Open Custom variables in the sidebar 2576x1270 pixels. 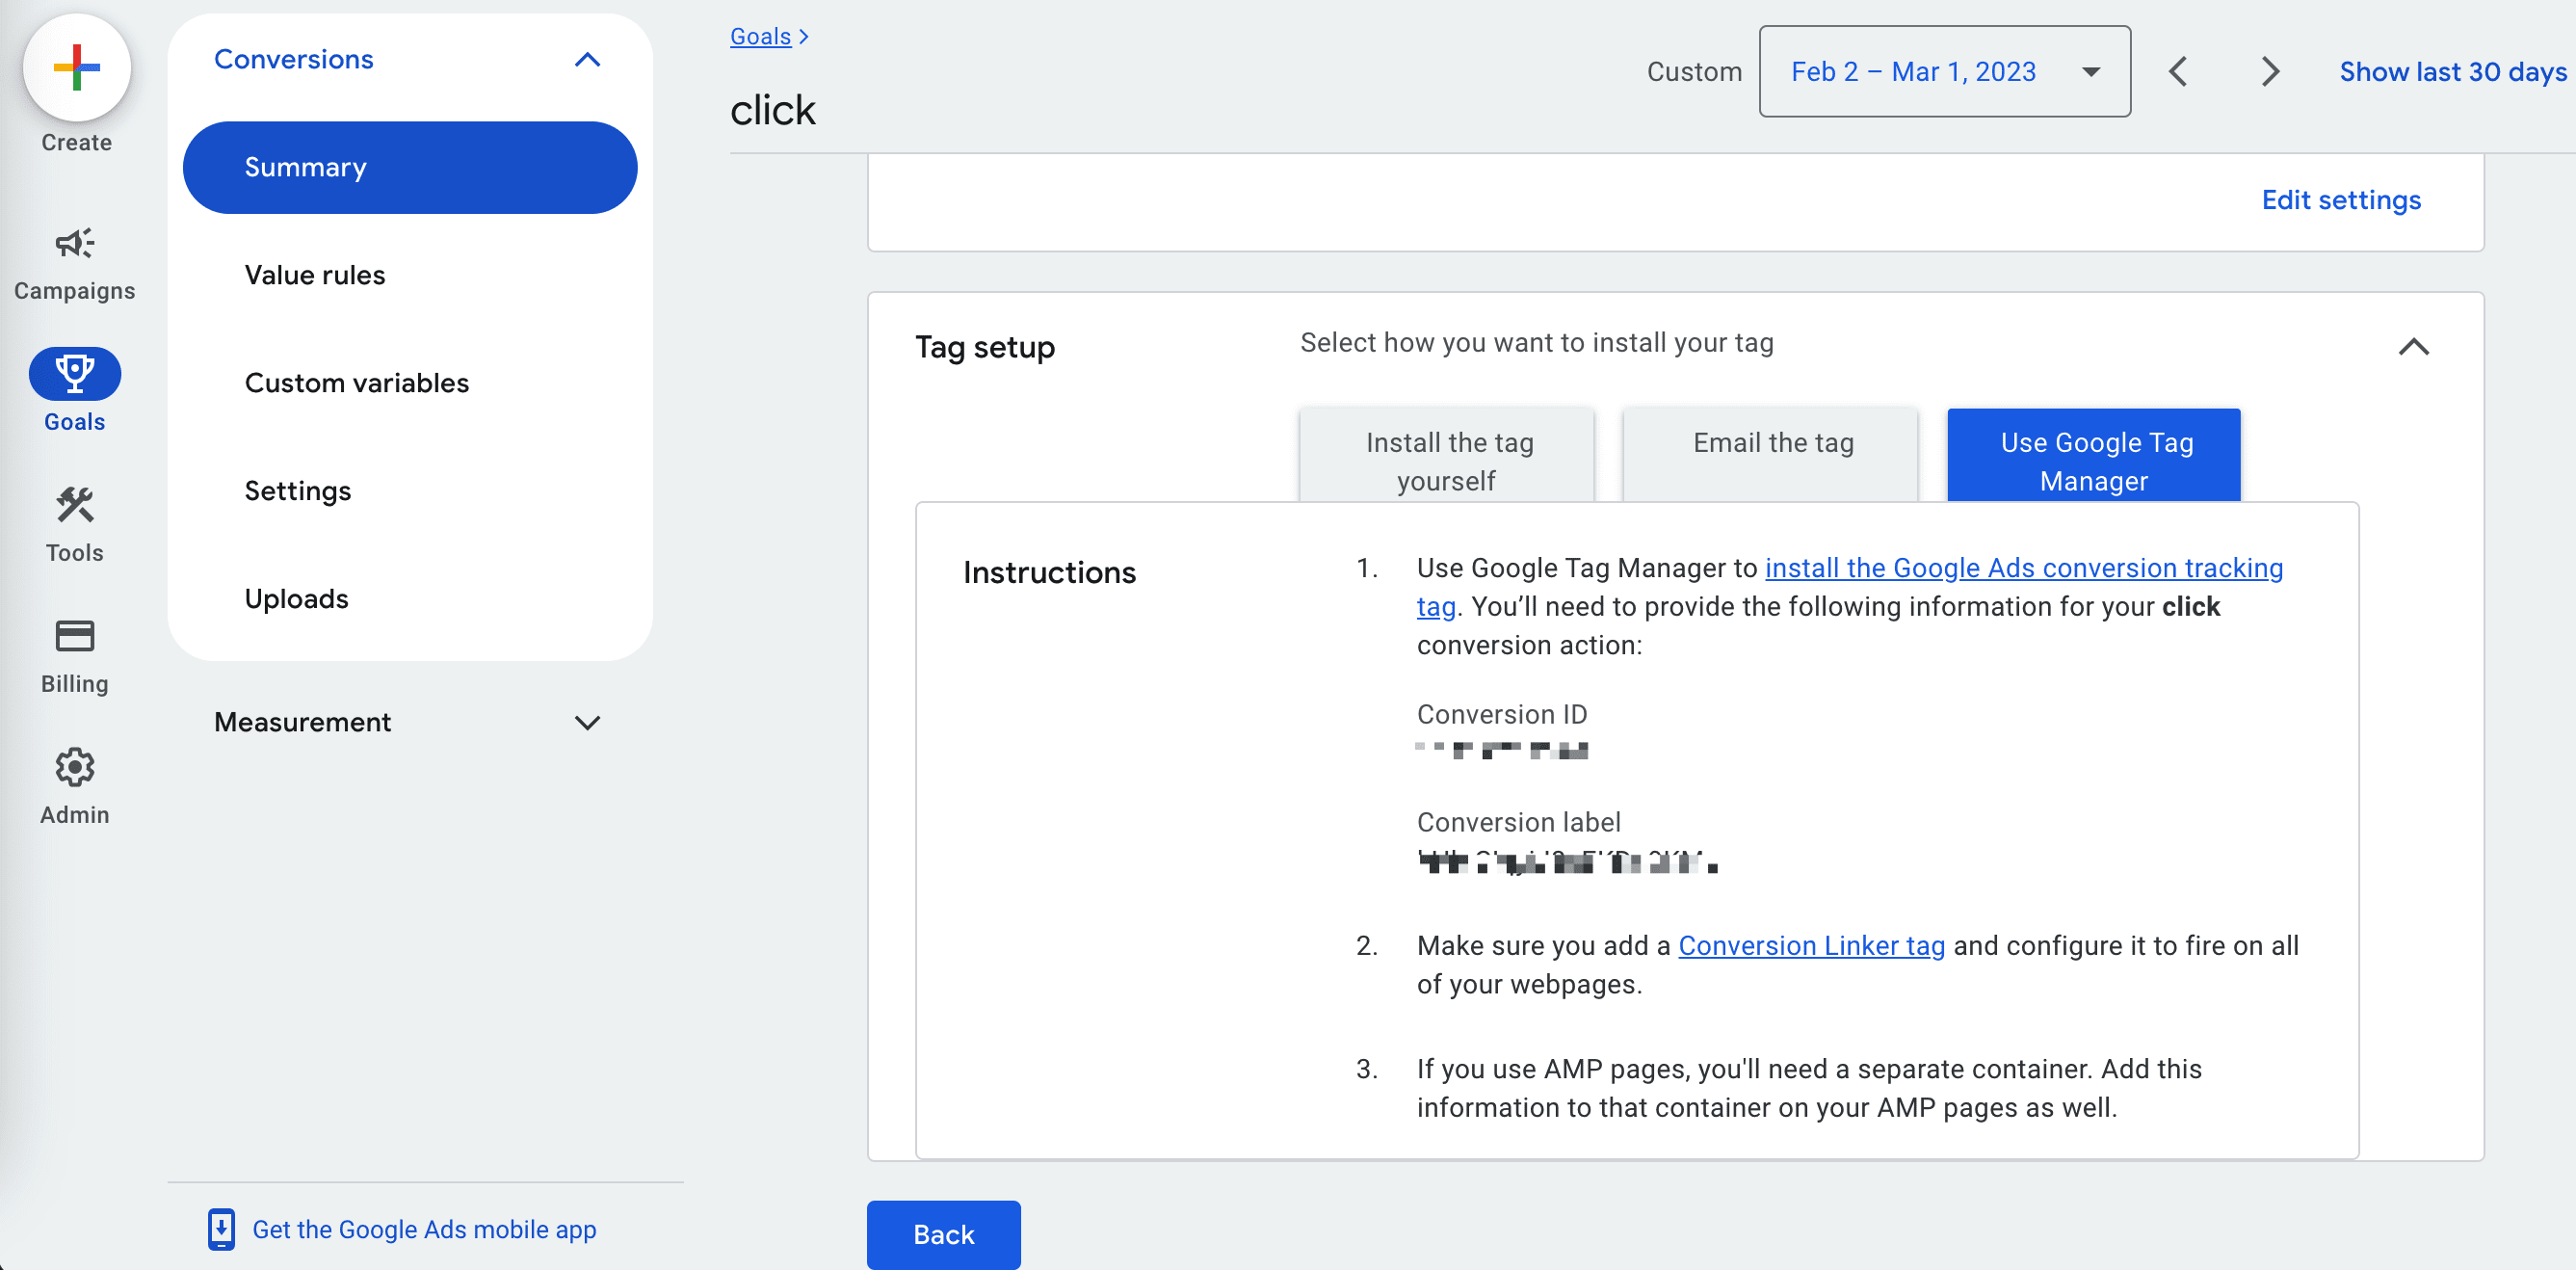pos(357,383)
